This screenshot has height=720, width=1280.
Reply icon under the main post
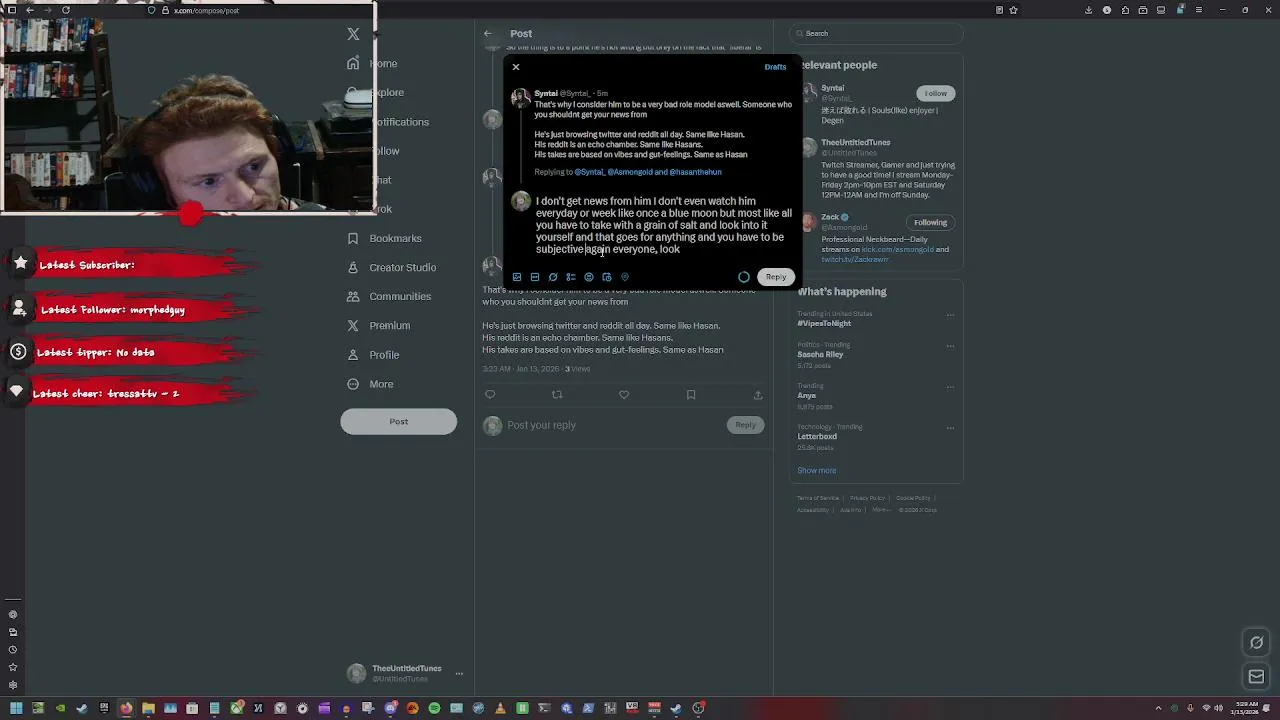pos(490,395)
